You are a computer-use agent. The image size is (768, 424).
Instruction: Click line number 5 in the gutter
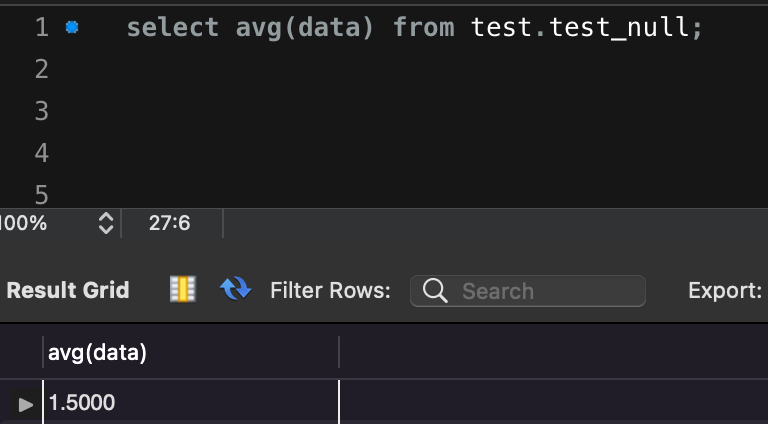pyautogui.click(x=41, y=194)
